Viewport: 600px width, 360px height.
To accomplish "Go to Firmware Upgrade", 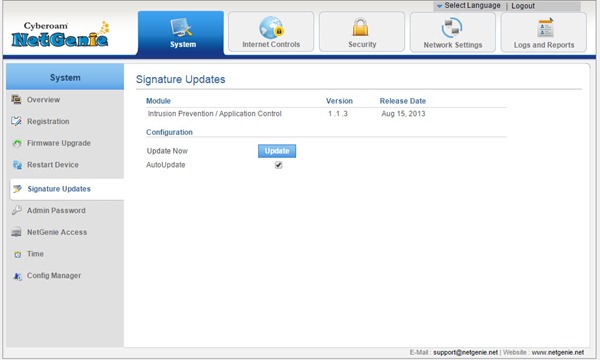I will [x=59, y=143].
